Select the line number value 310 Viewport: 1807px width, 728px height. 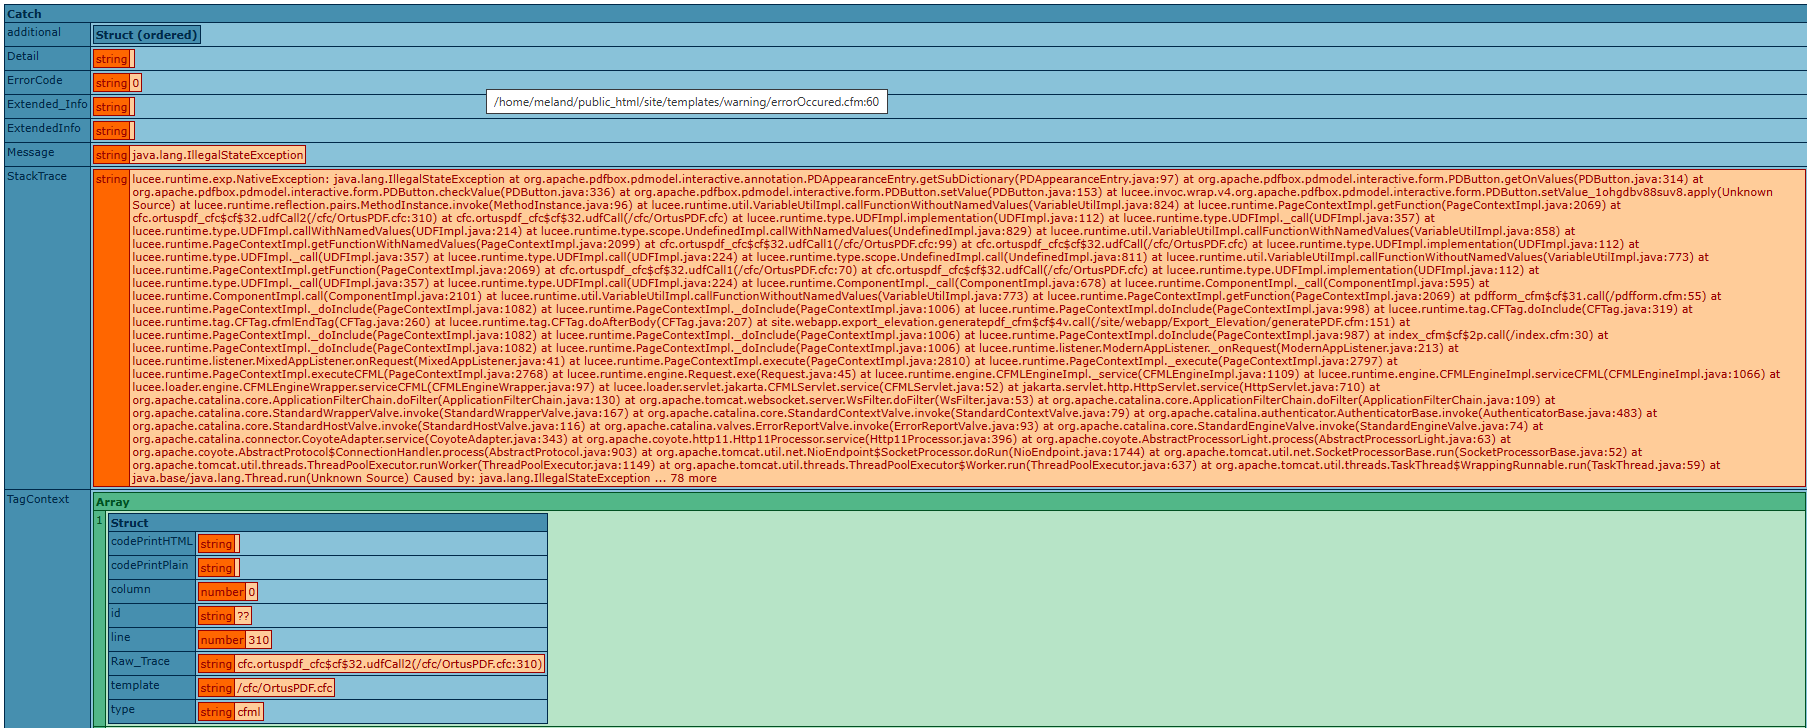258,640
